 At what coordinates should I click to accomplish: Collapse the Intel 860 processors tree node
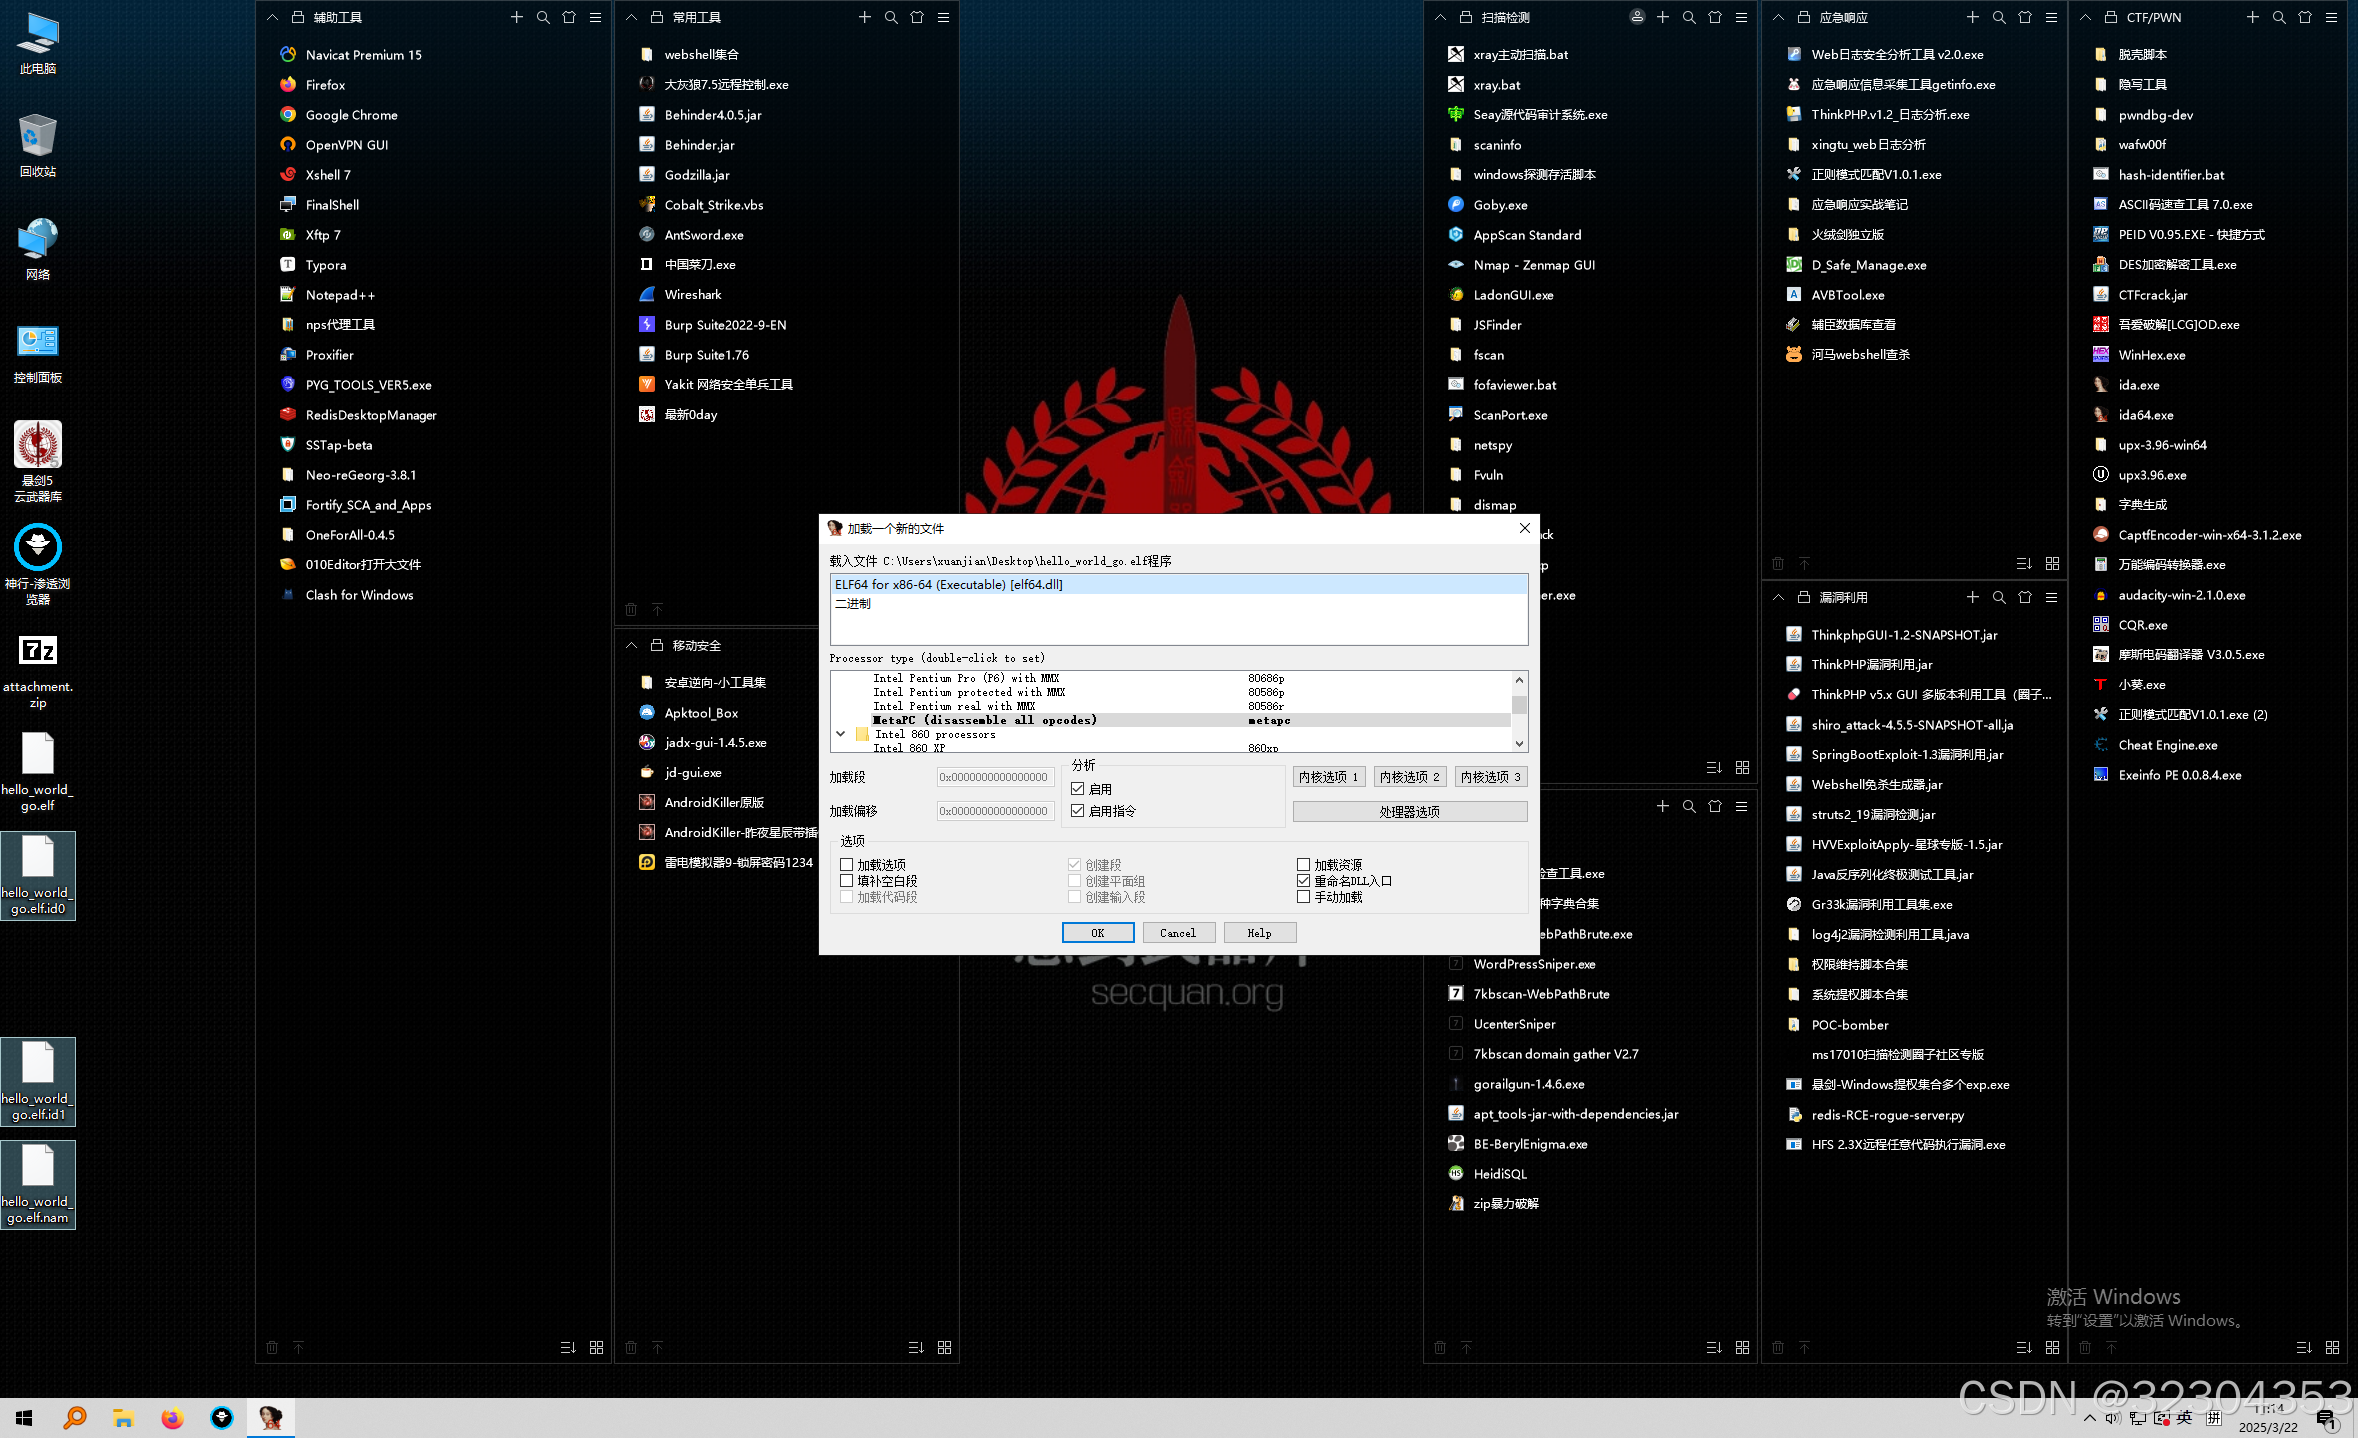point(841,733)
